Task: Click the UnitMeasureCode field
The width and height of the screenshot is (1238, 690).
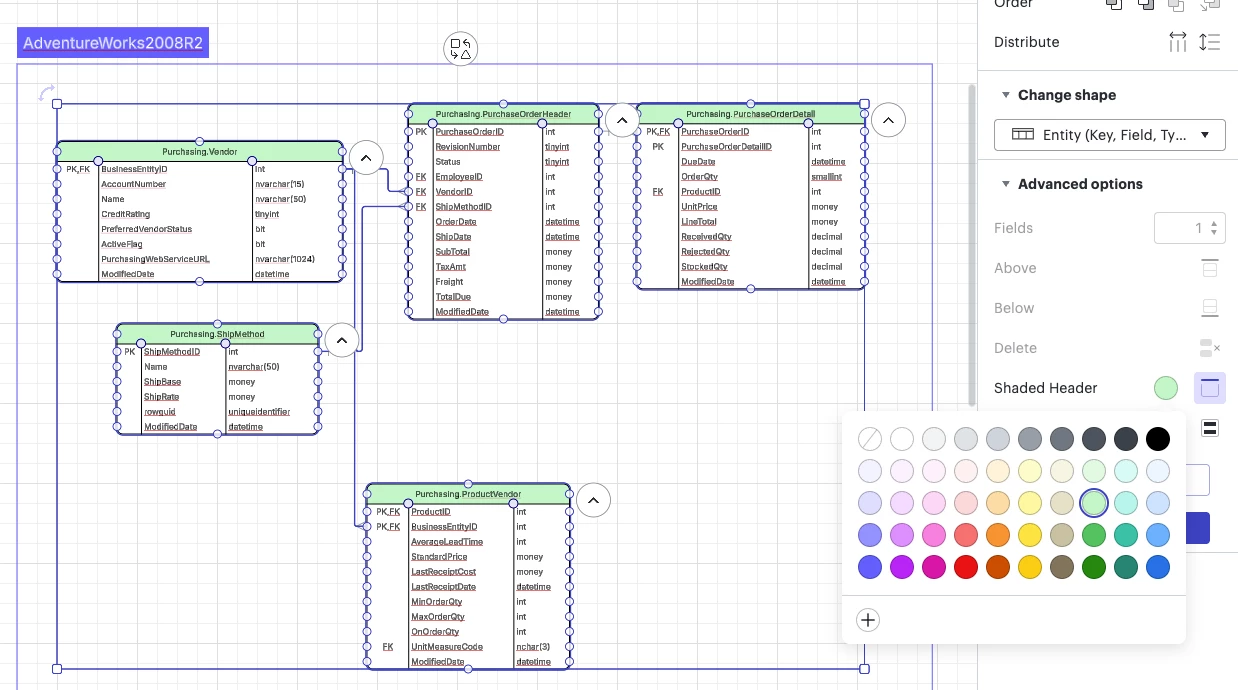Action: pyautogui.click(x=447, y=647)
